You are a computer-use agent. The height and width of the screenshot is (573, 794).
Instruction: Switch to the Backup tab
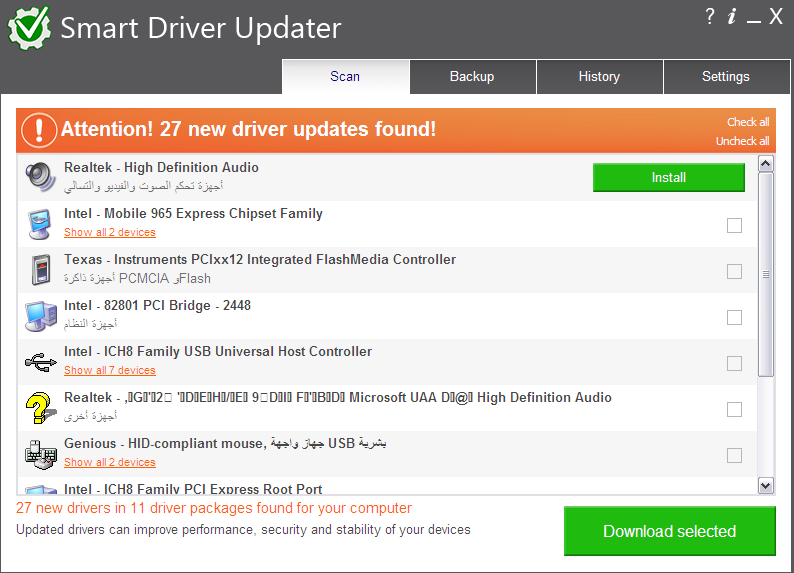coord(472,77)
